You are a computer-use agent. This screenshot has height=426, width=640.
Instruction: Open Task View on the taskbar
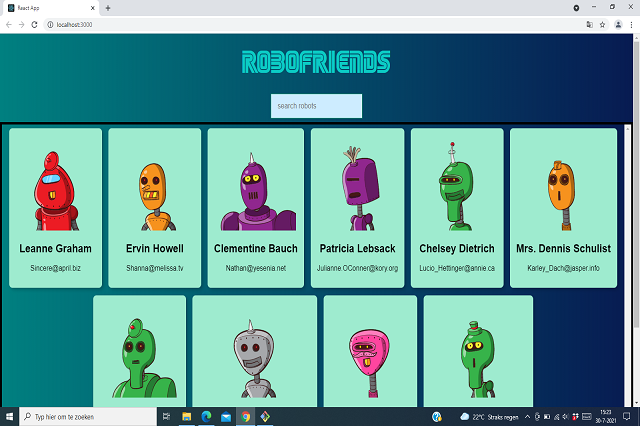tap(166, 417)
